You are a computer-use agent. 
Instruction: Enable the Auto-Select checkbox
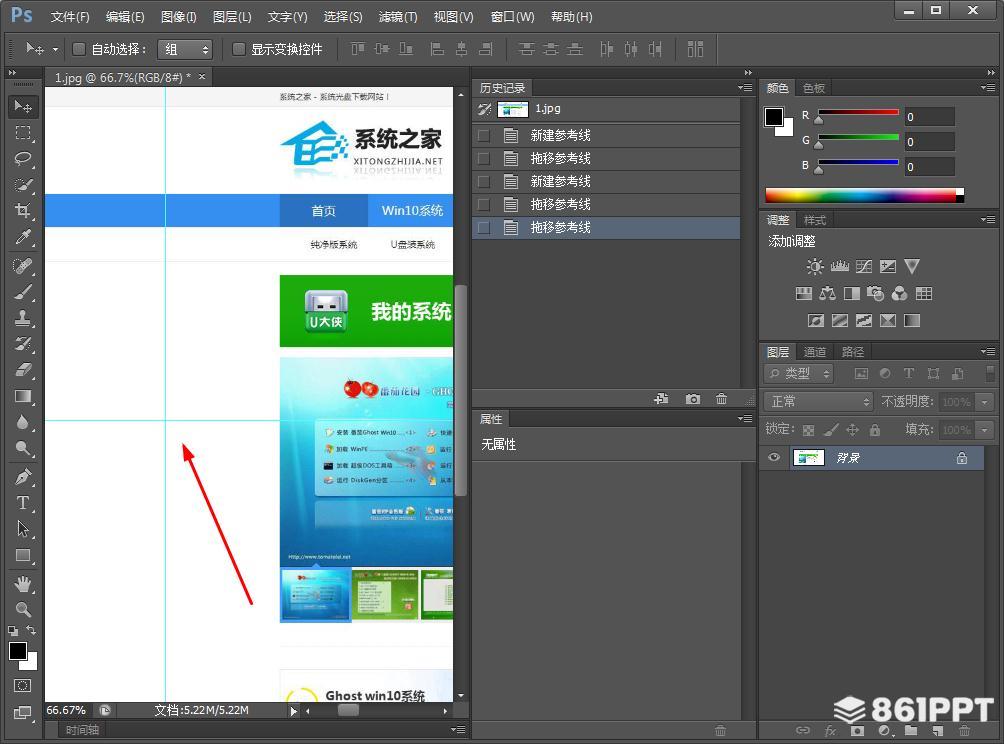tap(79, 49)
